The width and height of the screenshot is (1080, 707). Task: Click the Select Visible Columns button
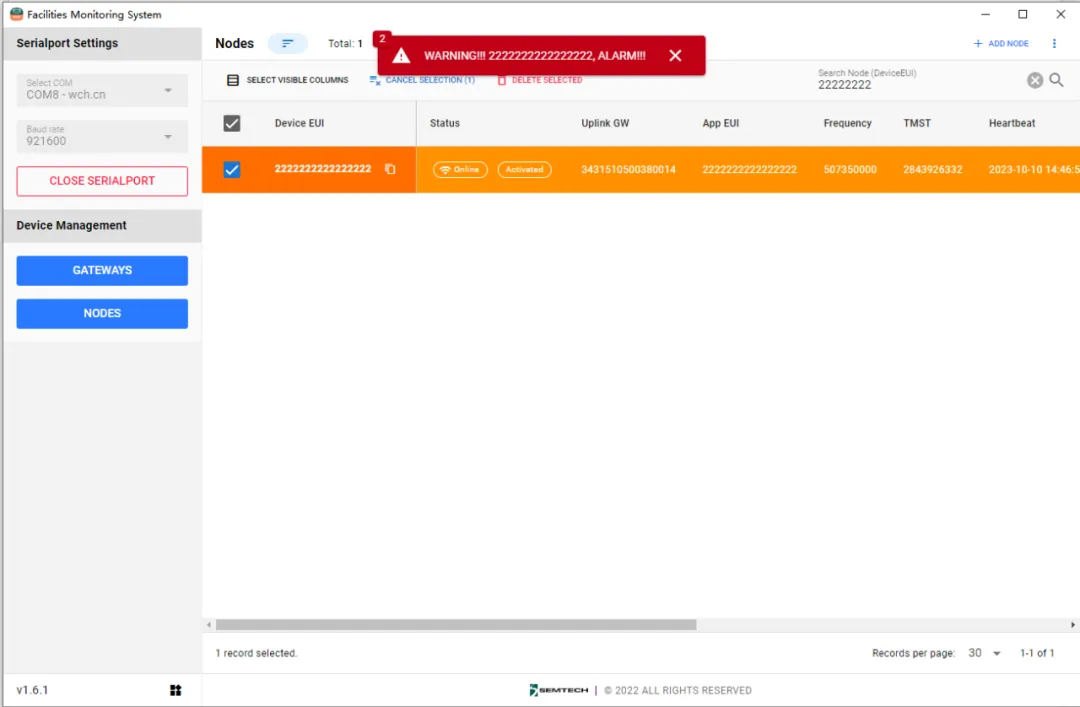(288, 80)
